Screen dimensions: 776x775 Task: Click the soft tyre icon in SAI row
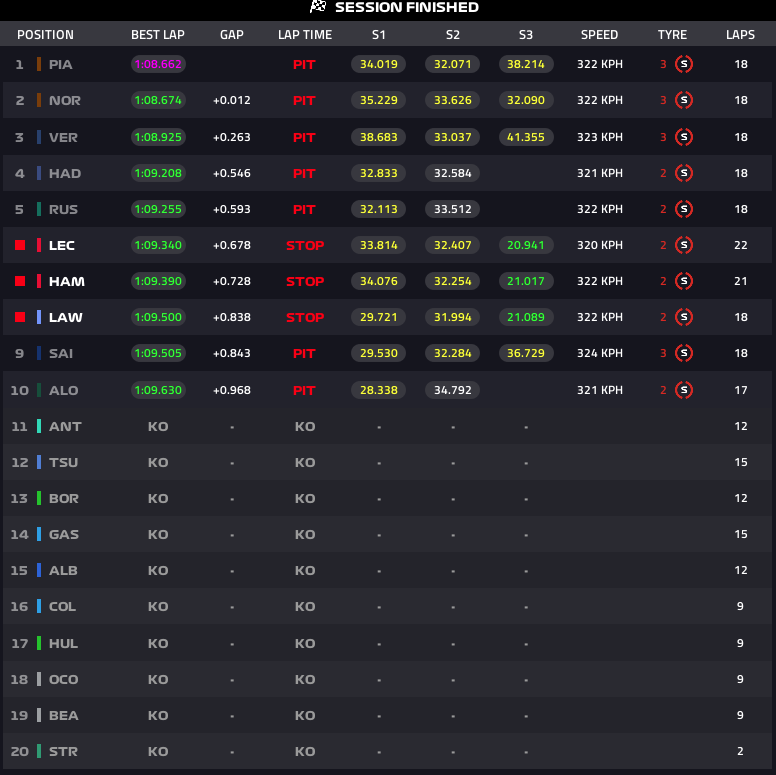683,353
